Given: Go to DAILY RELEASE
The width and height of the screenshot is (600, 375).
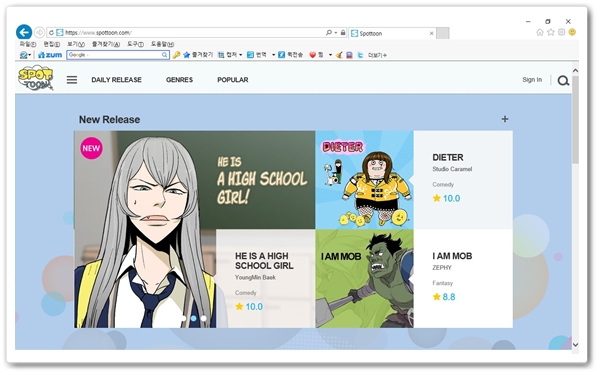Looking at the screenshot, I should click(116, 80).
